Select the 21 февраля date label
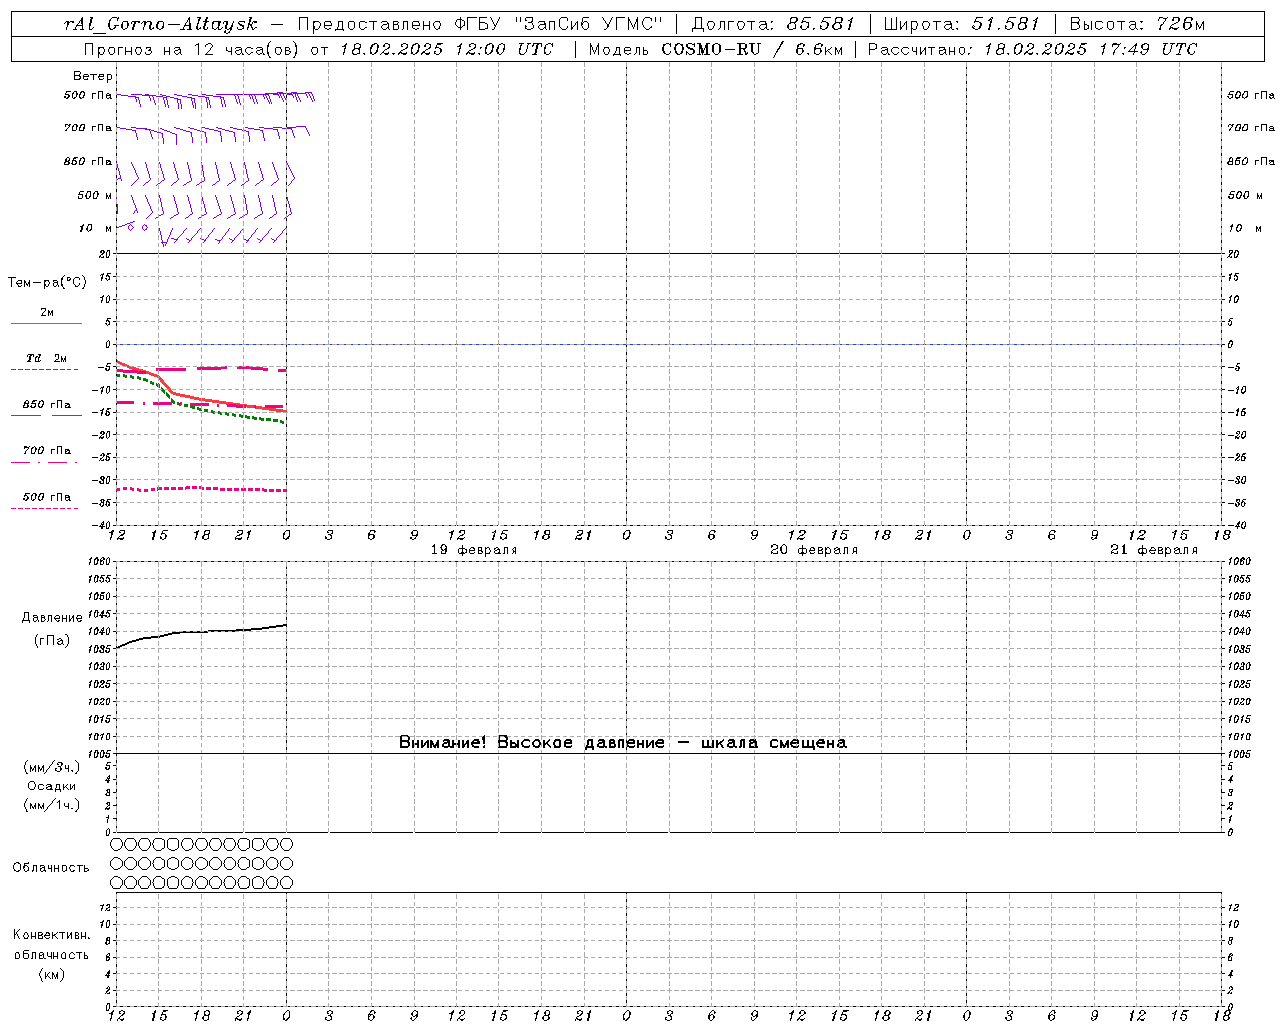 [x=1154, y=550]
